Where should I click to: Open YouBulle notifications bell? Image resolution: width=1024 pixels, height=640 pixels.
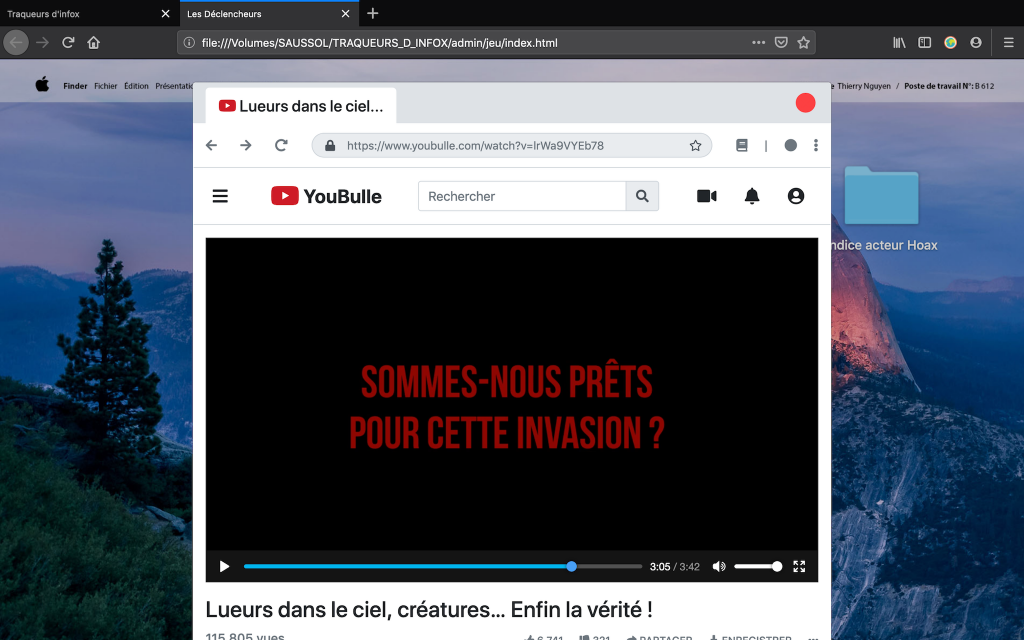pyautogui.click(x=752, y=196)
